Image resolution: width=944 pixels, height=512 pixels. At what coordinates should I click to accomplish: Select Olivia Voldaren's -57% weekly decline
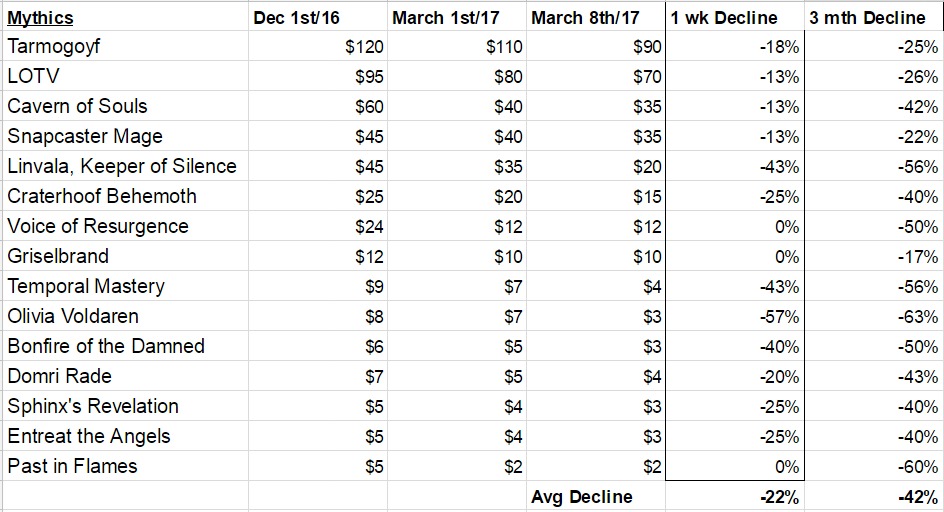[x=734, y=316]
